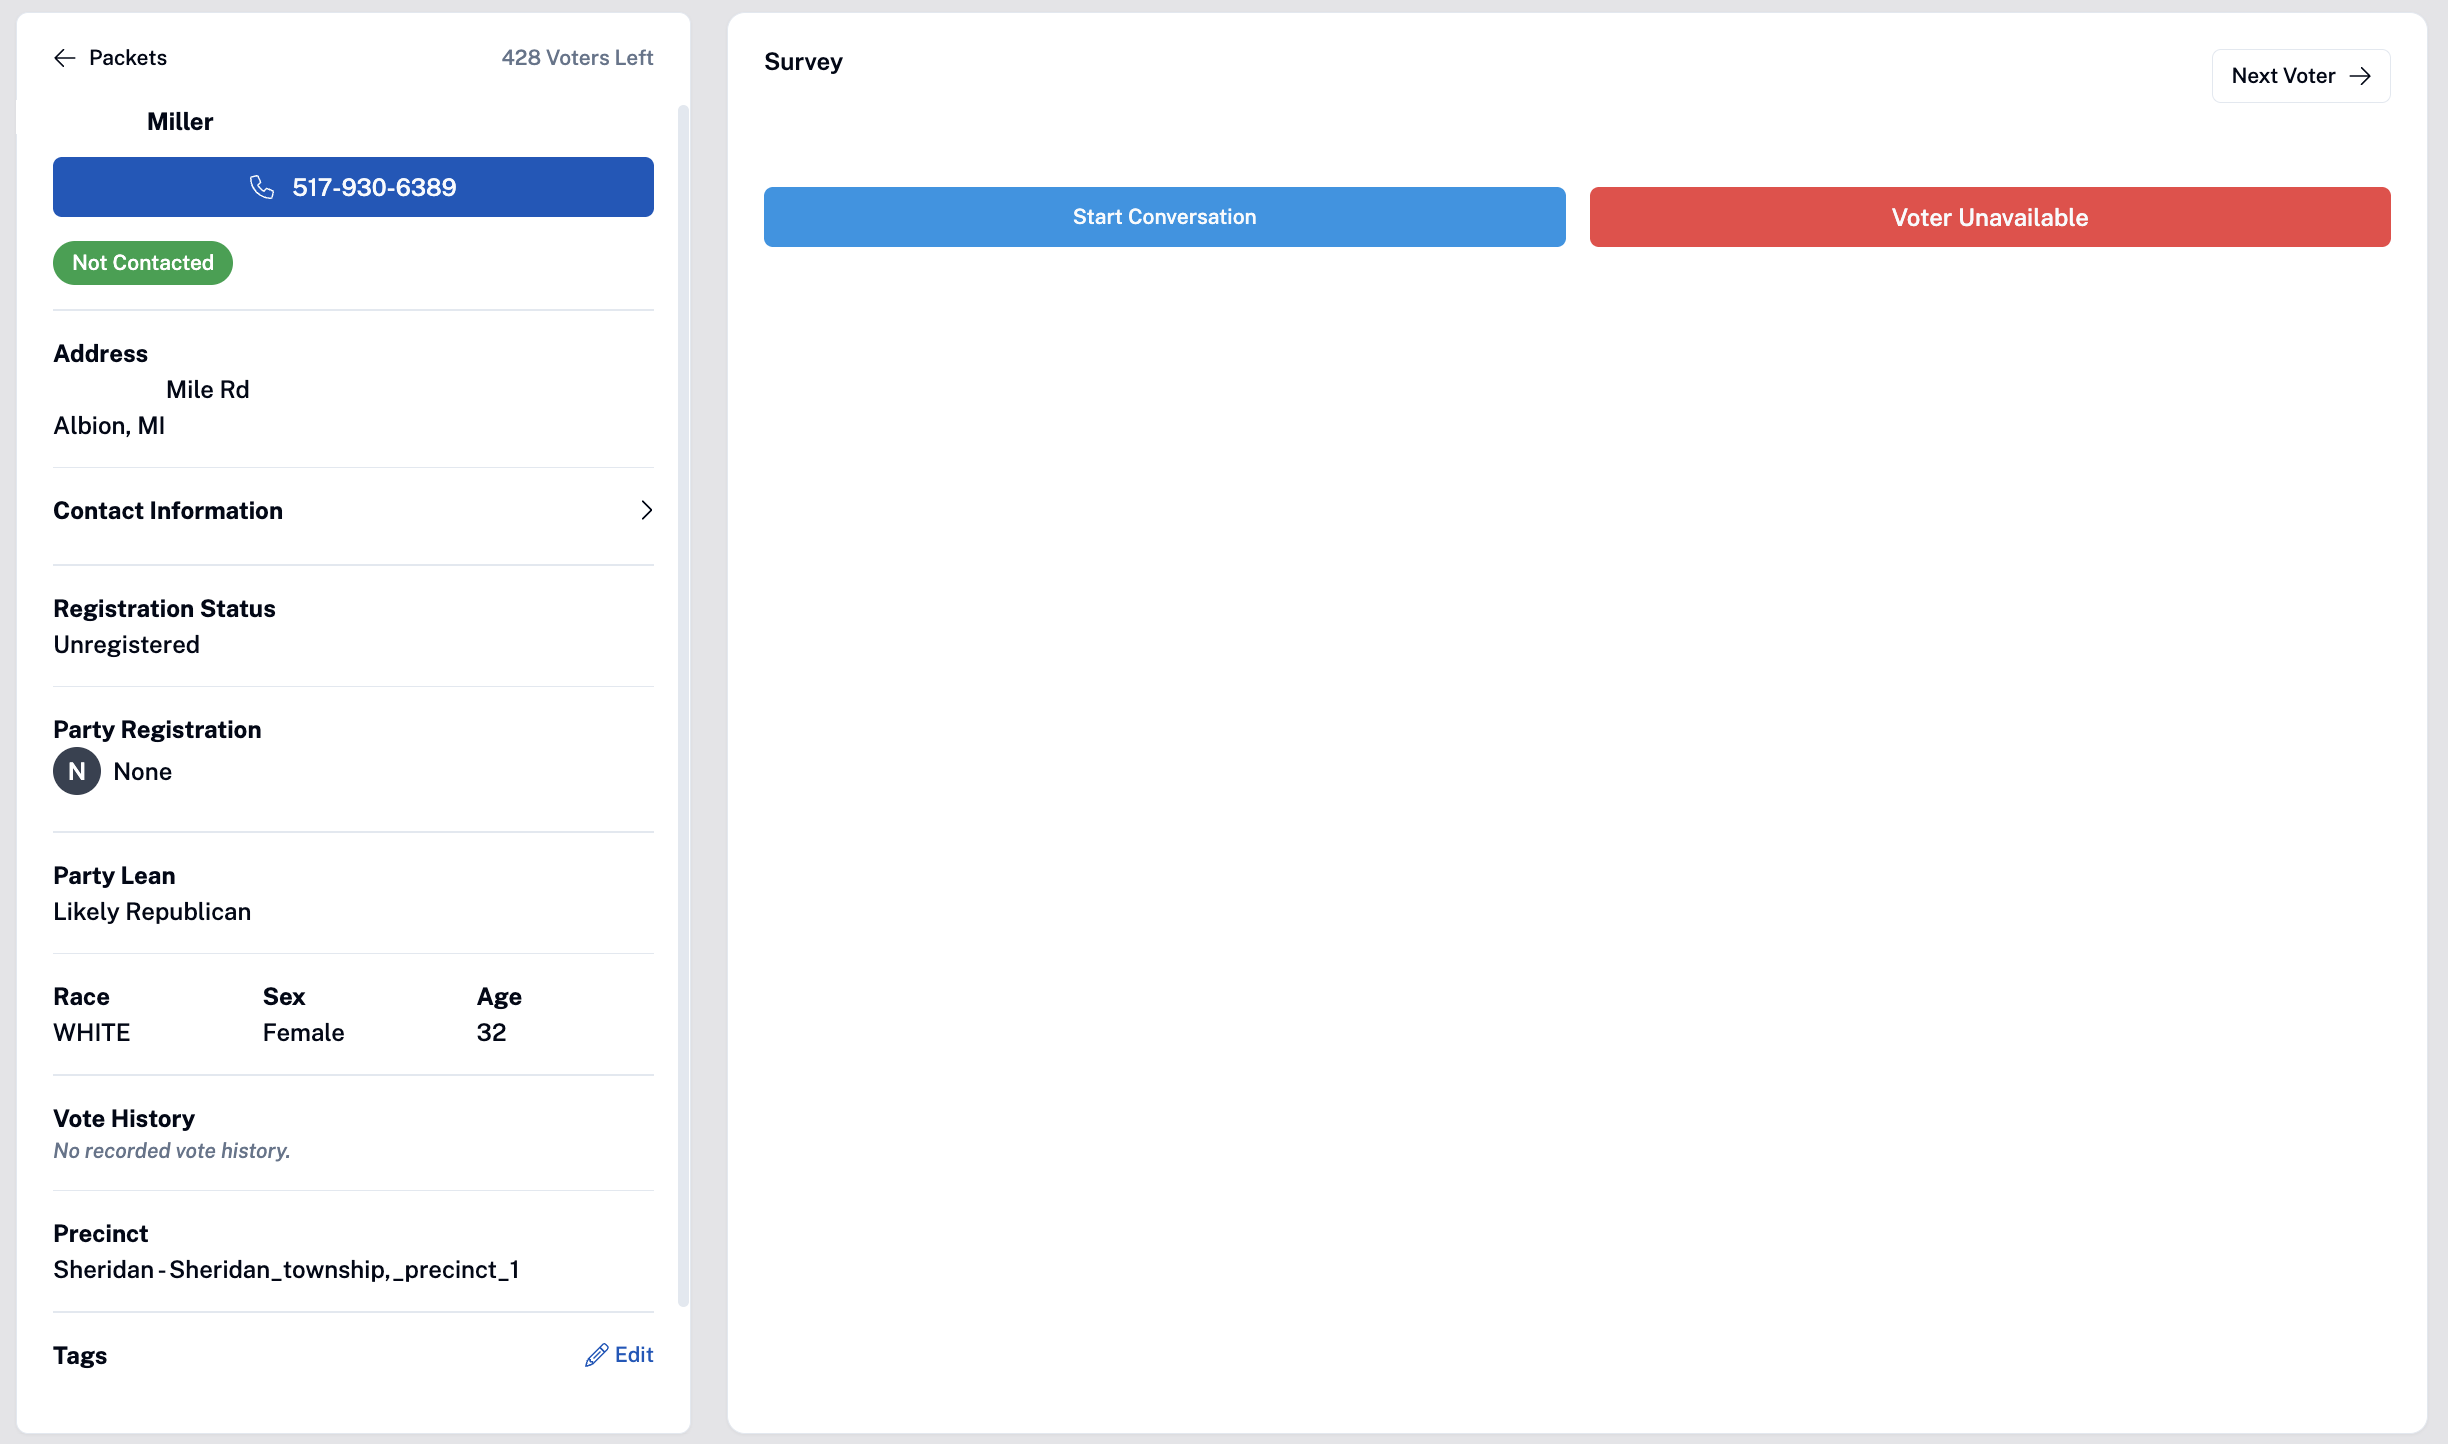This screenshot has height=1444, width=2448.
Task: Return to Packets list
Action: [x=110, y=58]
